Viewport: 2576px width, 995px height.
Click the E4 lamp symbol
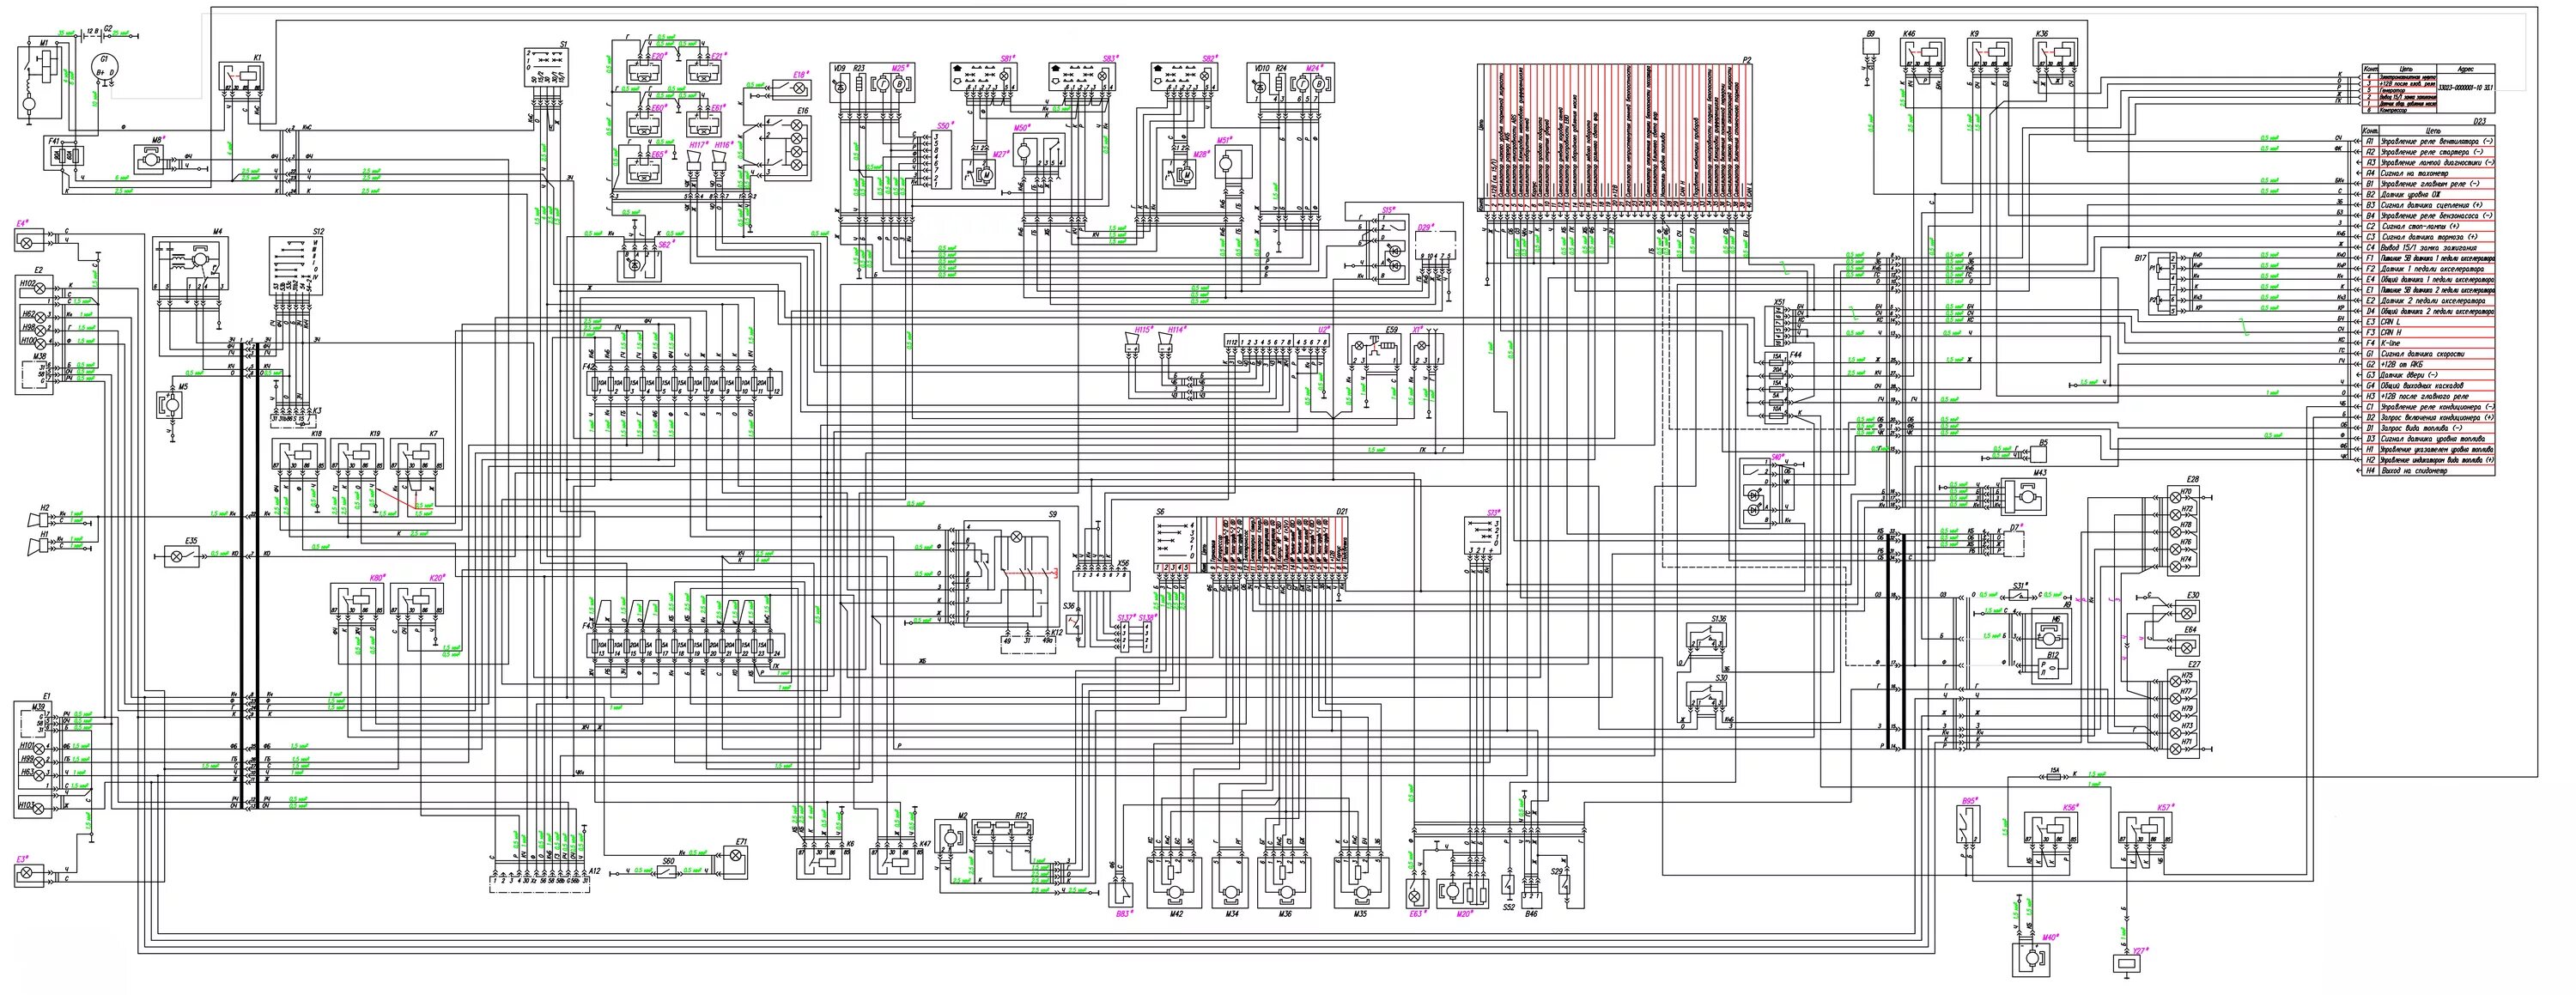[x=28, y=241]
